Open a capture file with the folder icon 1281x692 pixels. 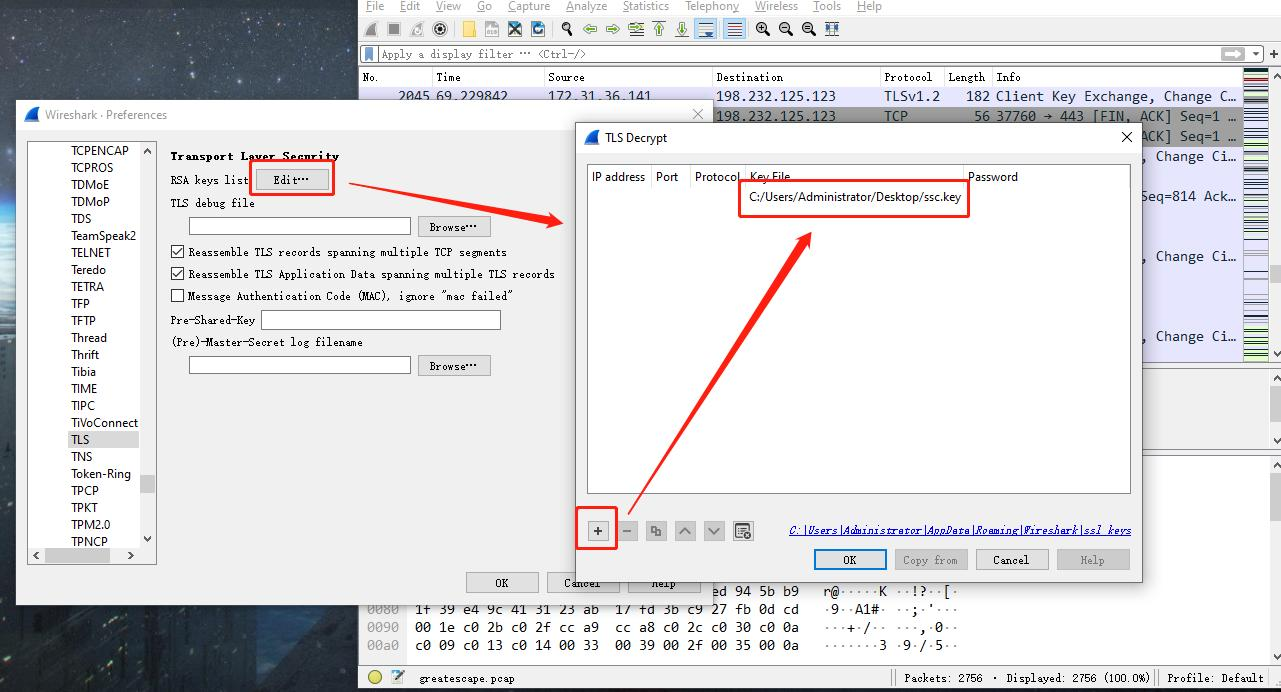[469, 29]
